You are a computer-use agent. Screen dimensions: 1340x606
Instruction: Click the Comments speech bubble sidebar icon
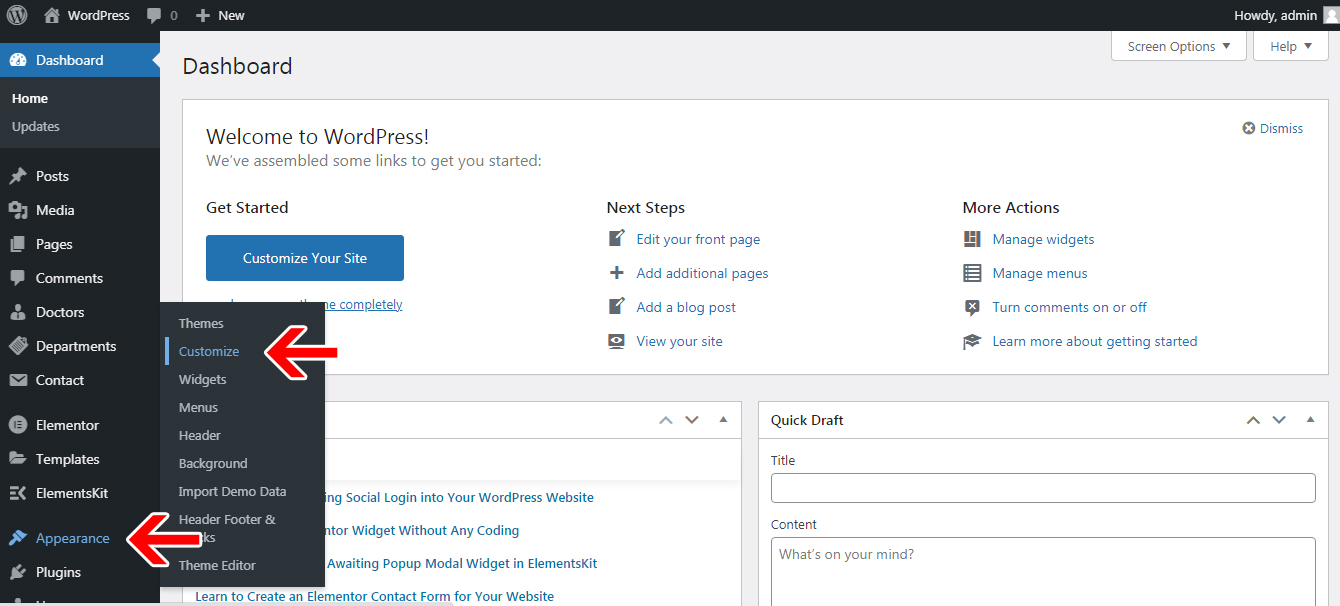18,278
